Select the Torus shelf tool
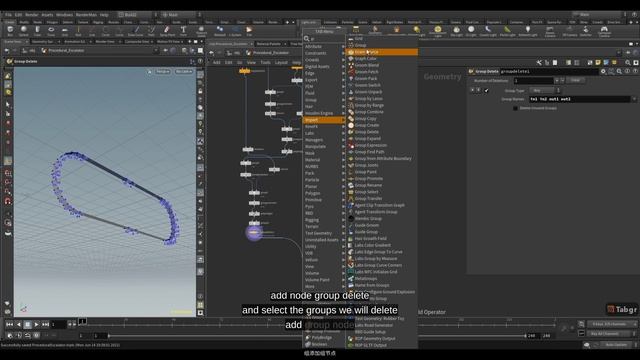640x360 pixels. (51, 31)
